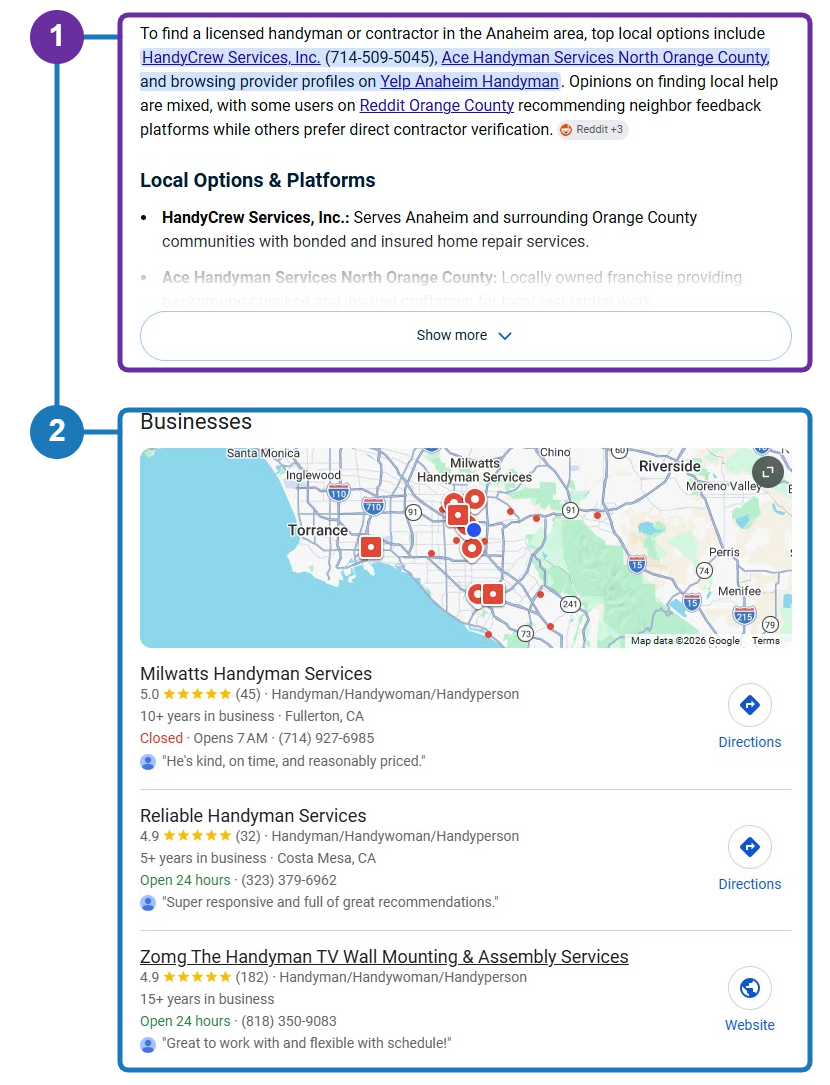The height and width of the screenshot is (1085, 830).
Task: Click the bold "HandyCrew Services, Inc.:" bullet
Action: pyautogui.click(x=255, y=218)
